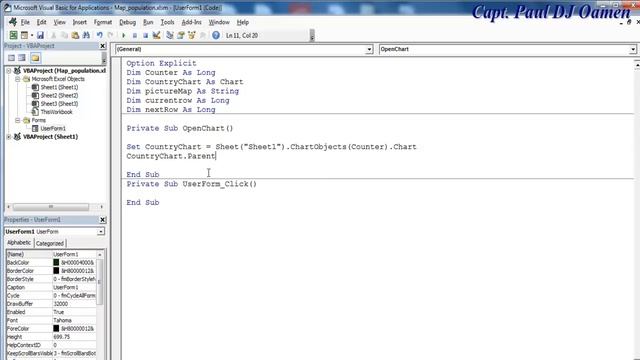Open the Project Explorer toolbar icon

(x=170, y=36)
